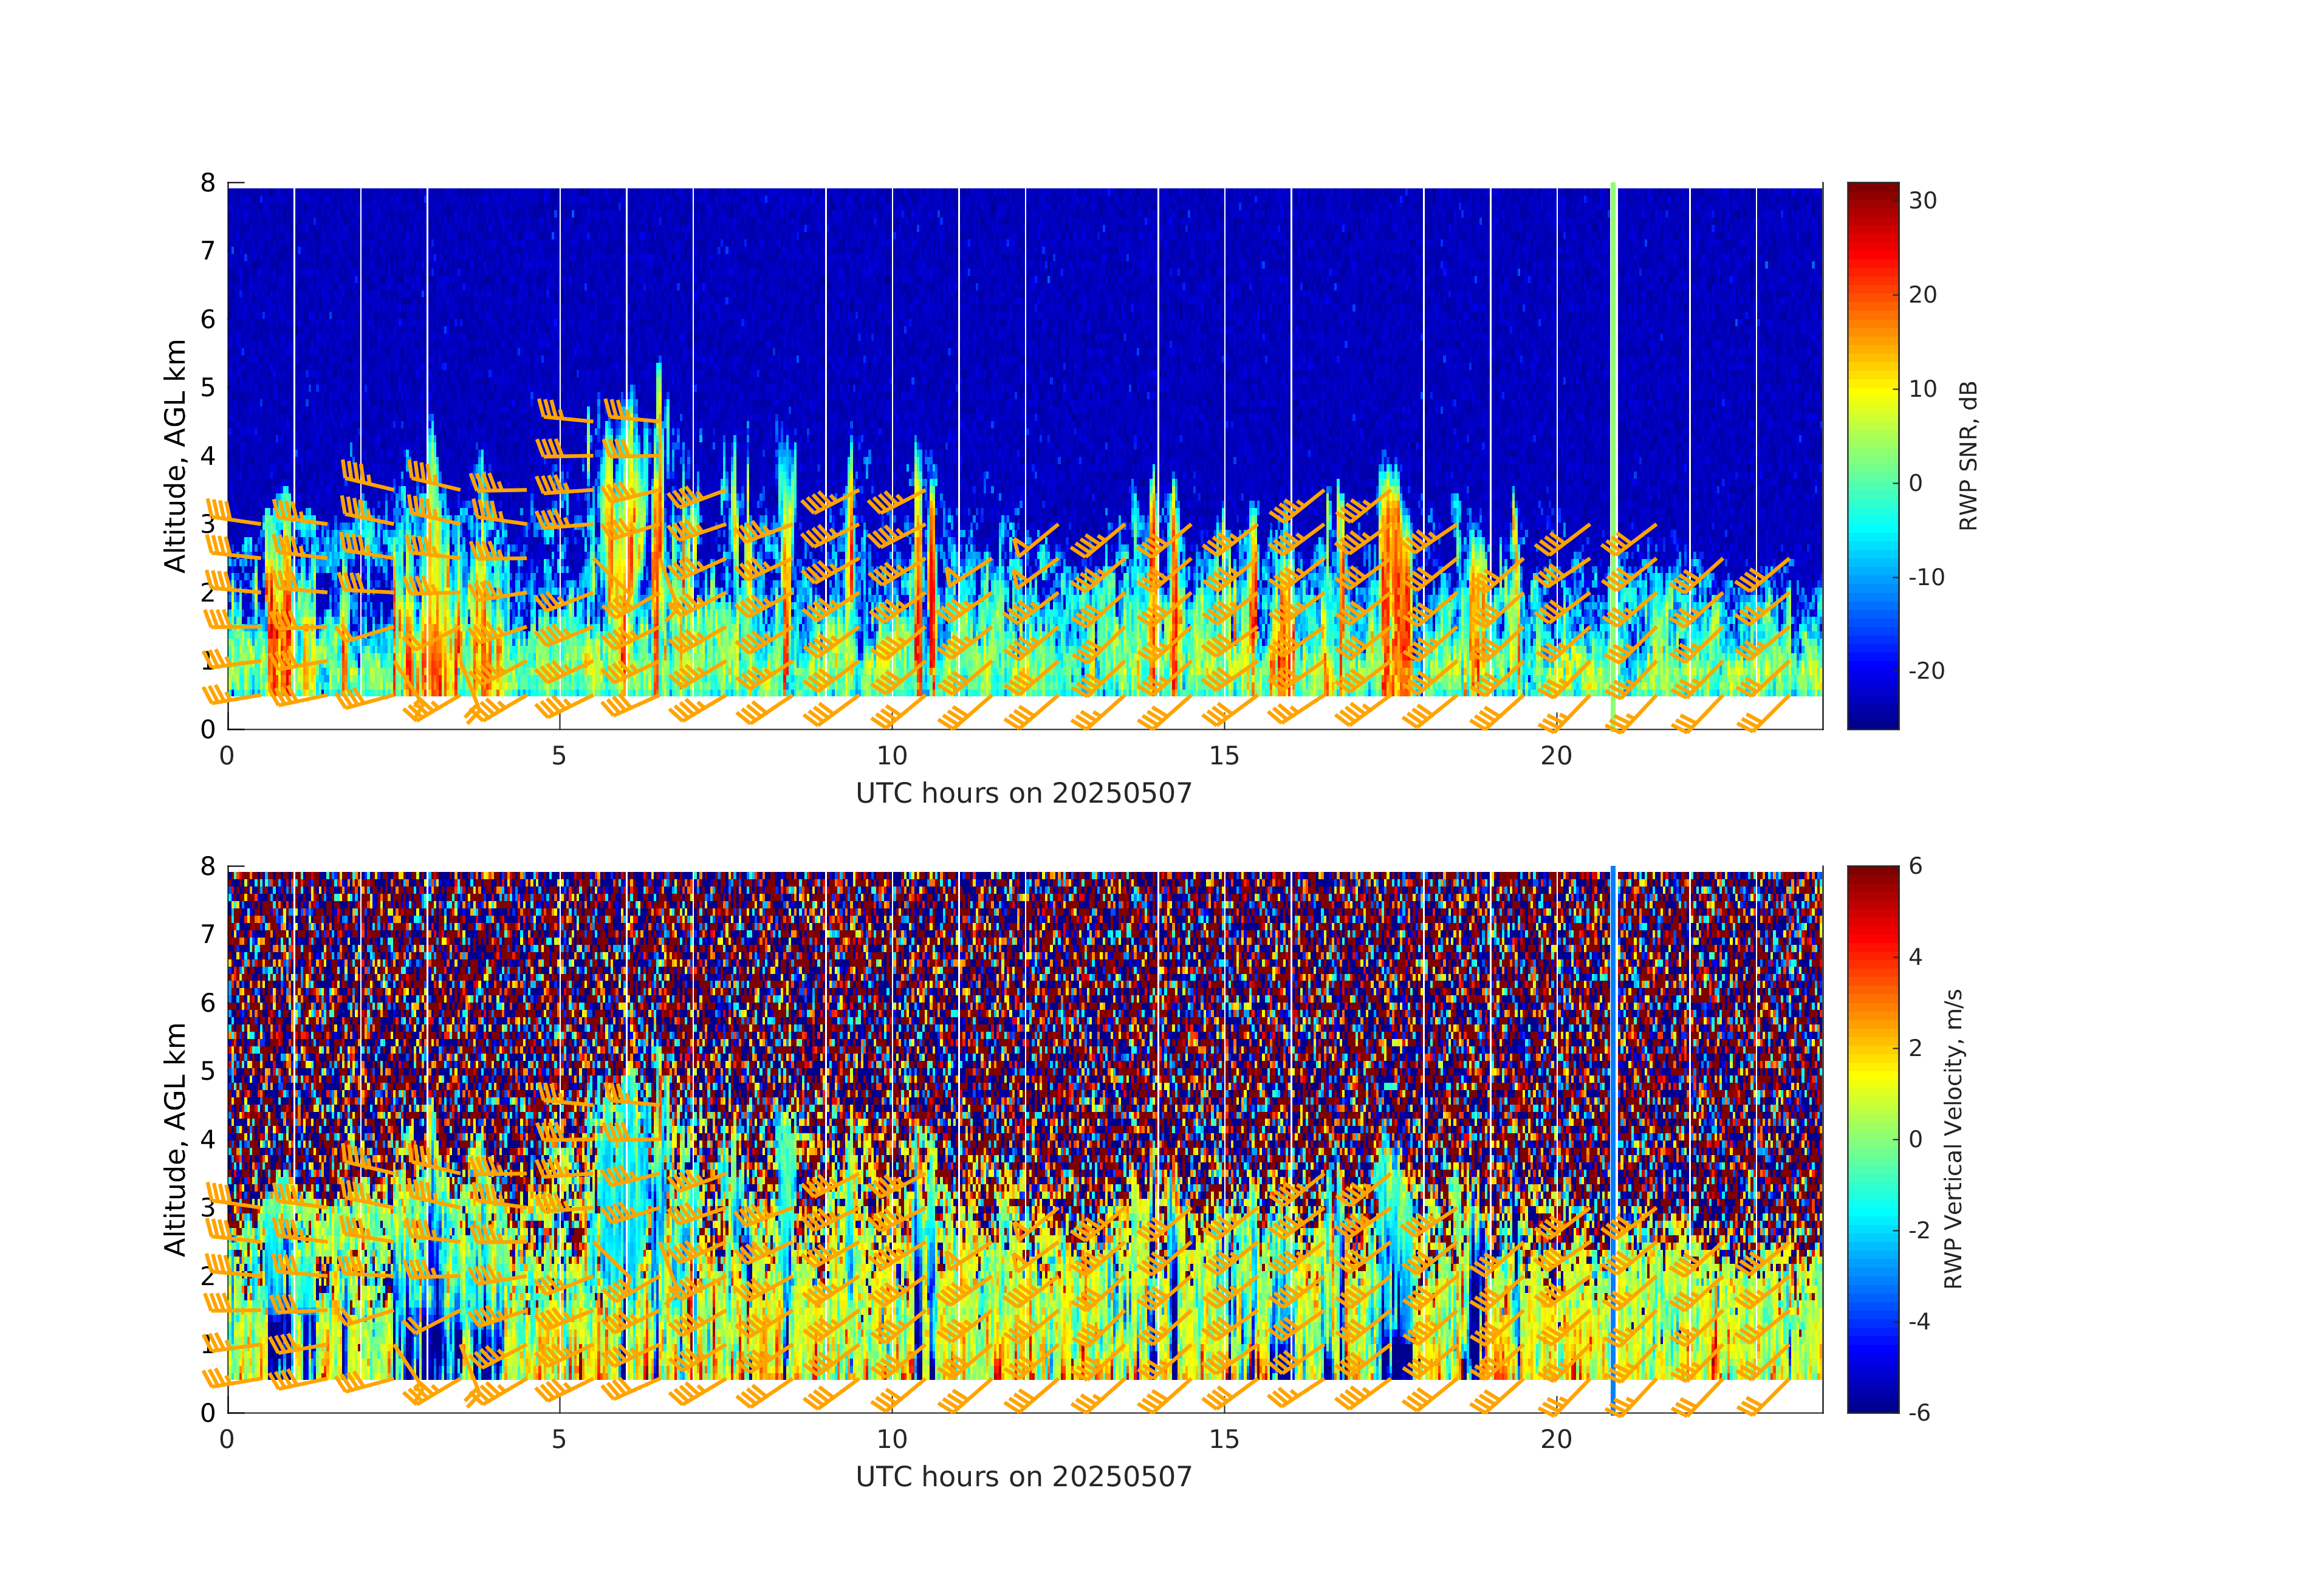Click the '15' x-axis tick of the bottom plot
Image resolution: width=2324 pixels, height=1595 pixels.
[1224, 1440]
